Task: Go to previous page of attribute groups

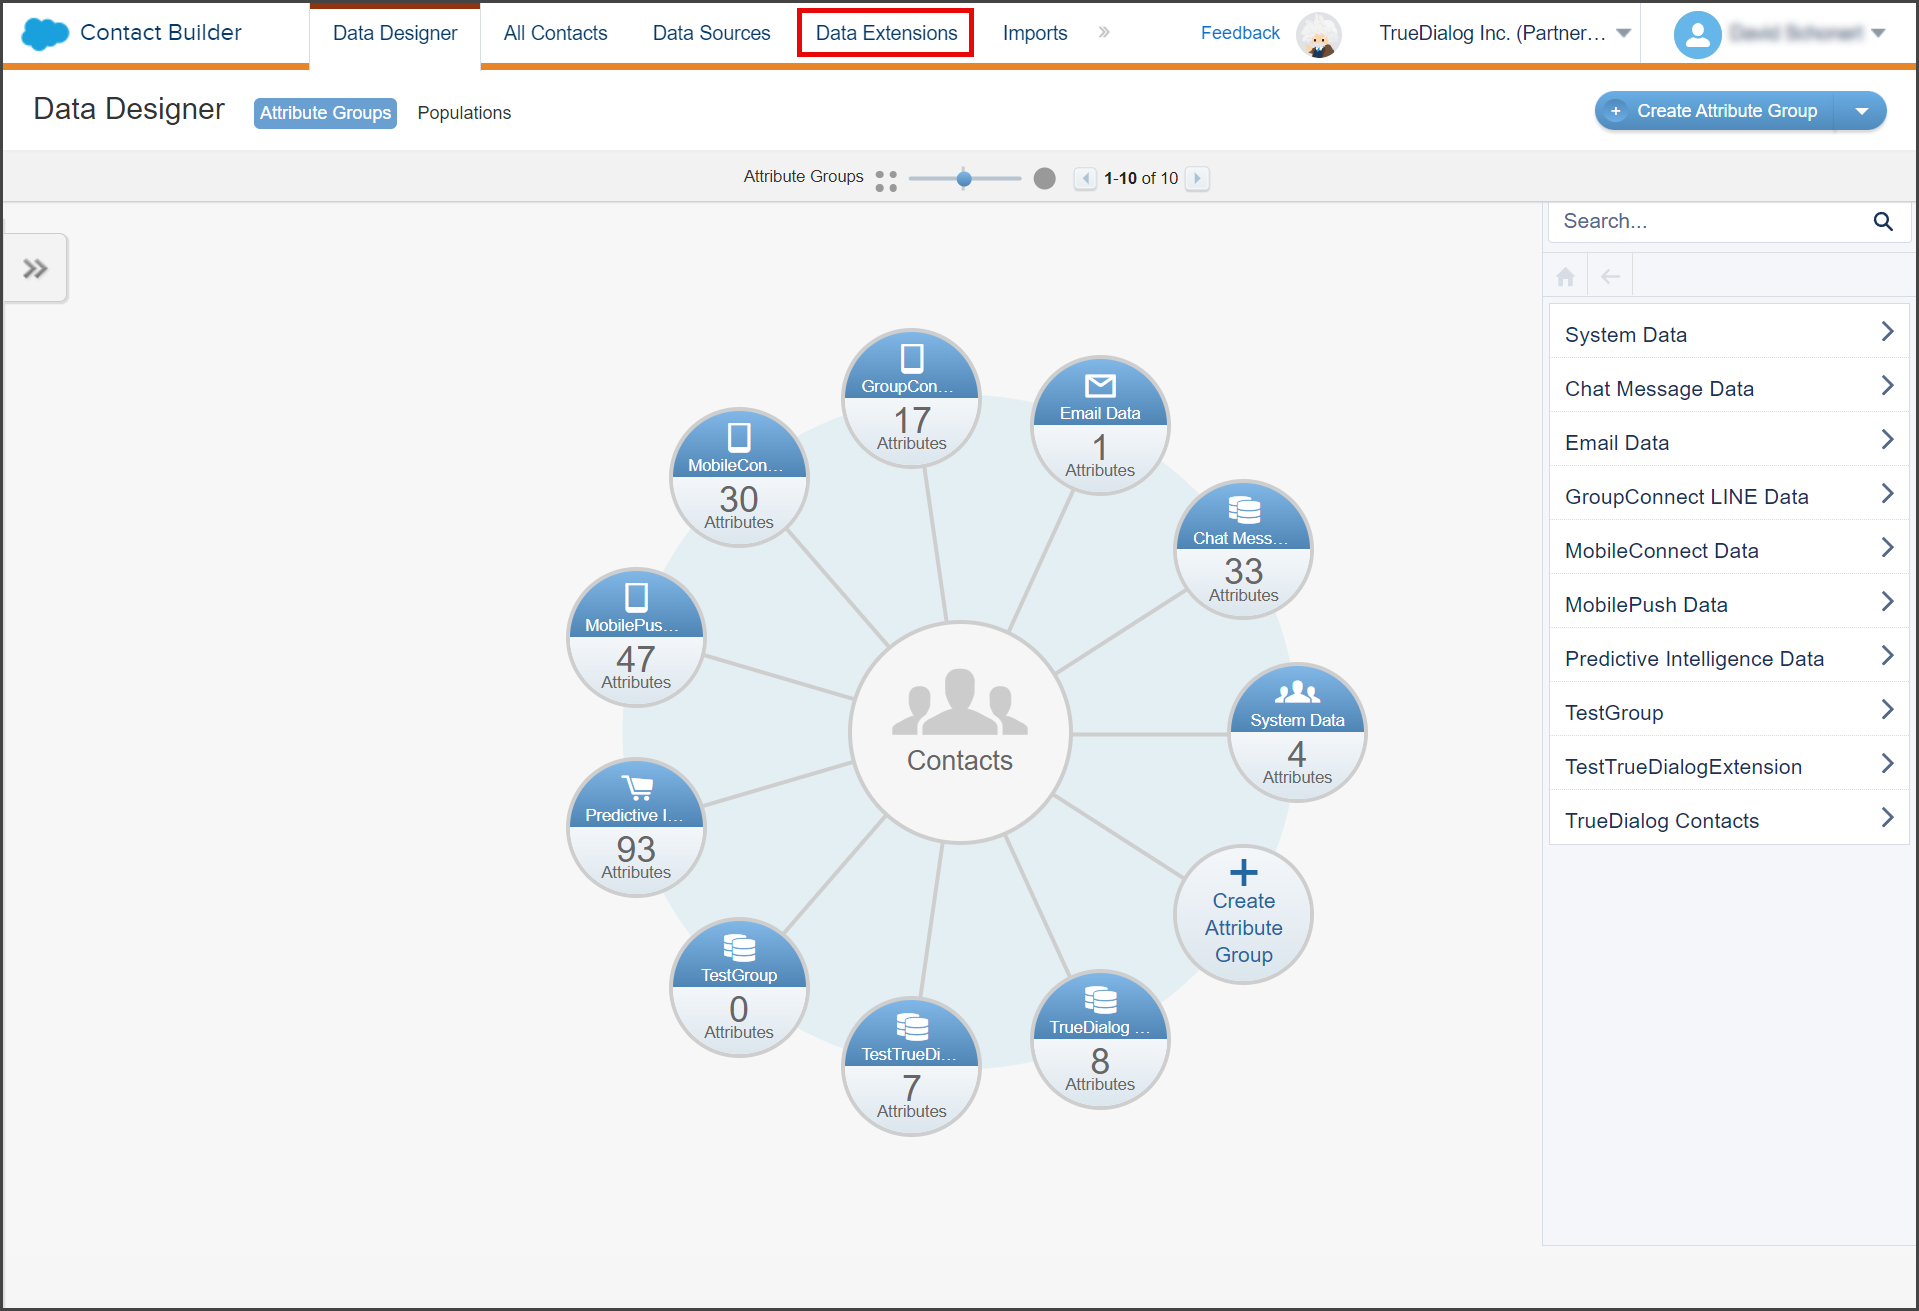Action: coord(1084,178)
